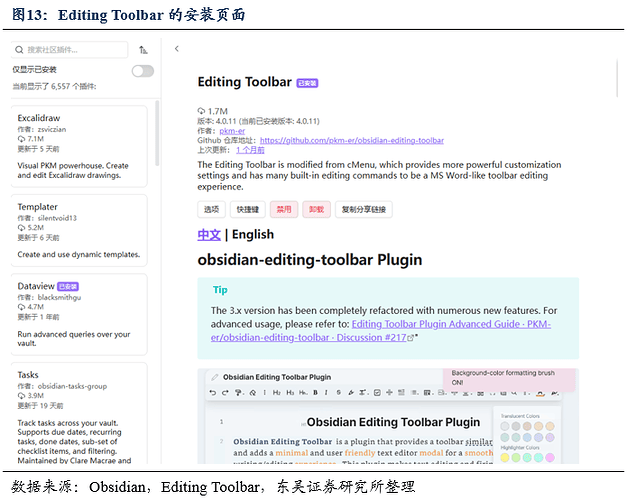Open the GitHub repository URL link

click(x=352, y=140)
